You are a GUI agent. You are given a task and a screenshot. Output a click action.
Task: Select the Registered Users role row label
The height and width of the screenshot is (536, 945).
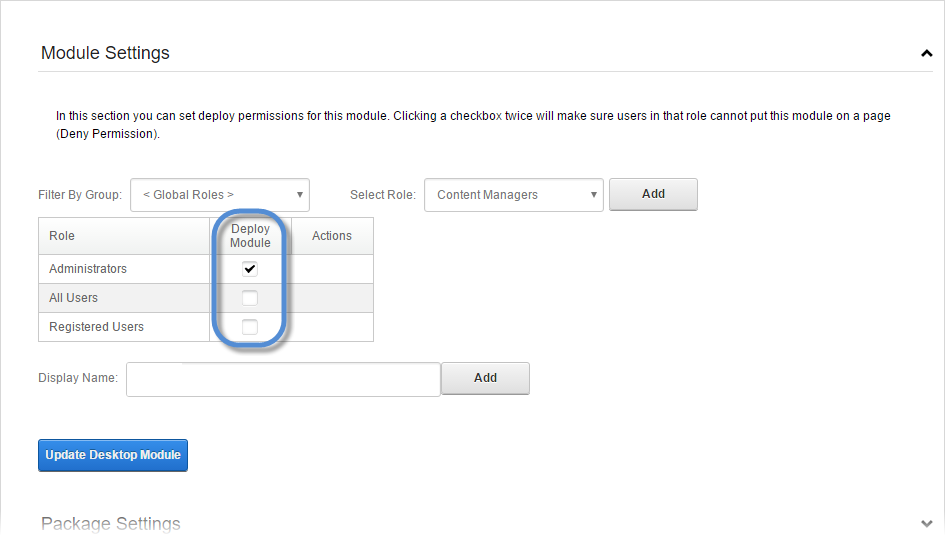tap(96, 327)
